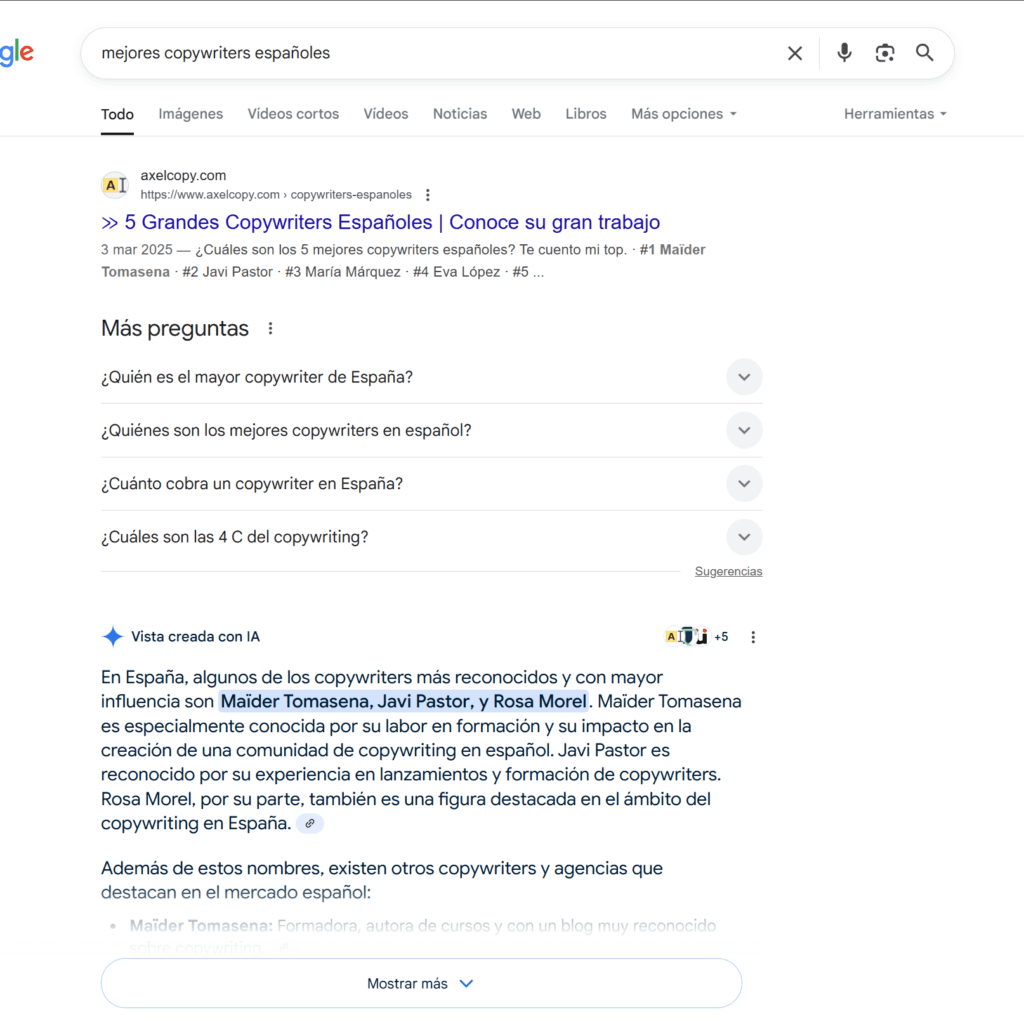Clear the search box text
The height and width of the screenshot is (1024, 1024).
pyautogui.click(x=795, y=53)
